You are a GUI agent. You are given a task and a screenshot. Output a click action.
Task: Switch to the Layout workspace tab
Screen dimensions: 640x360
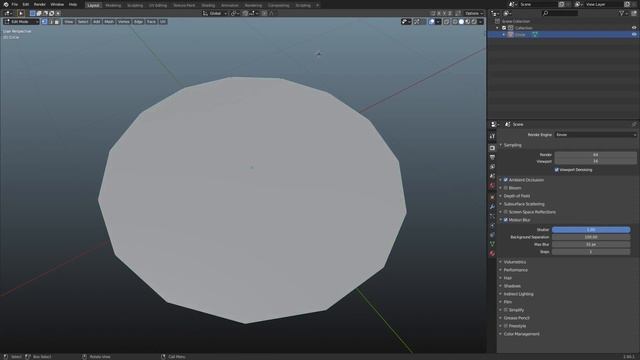click(x=93, y=5)
